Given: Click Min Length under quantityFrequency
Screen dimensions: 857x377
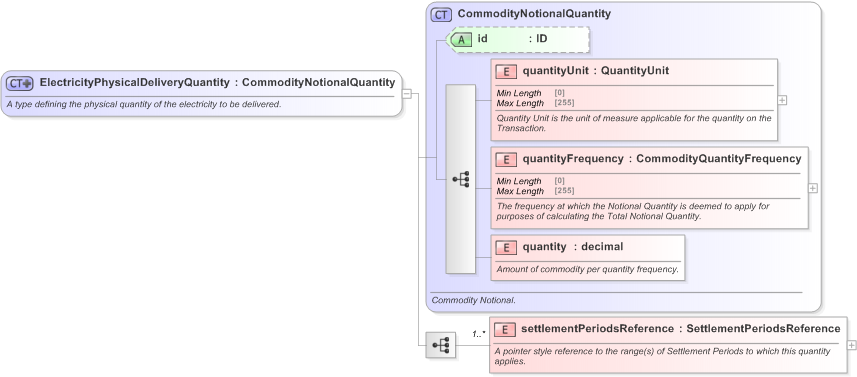Looking at the screenshot, I should click(519, 181).
